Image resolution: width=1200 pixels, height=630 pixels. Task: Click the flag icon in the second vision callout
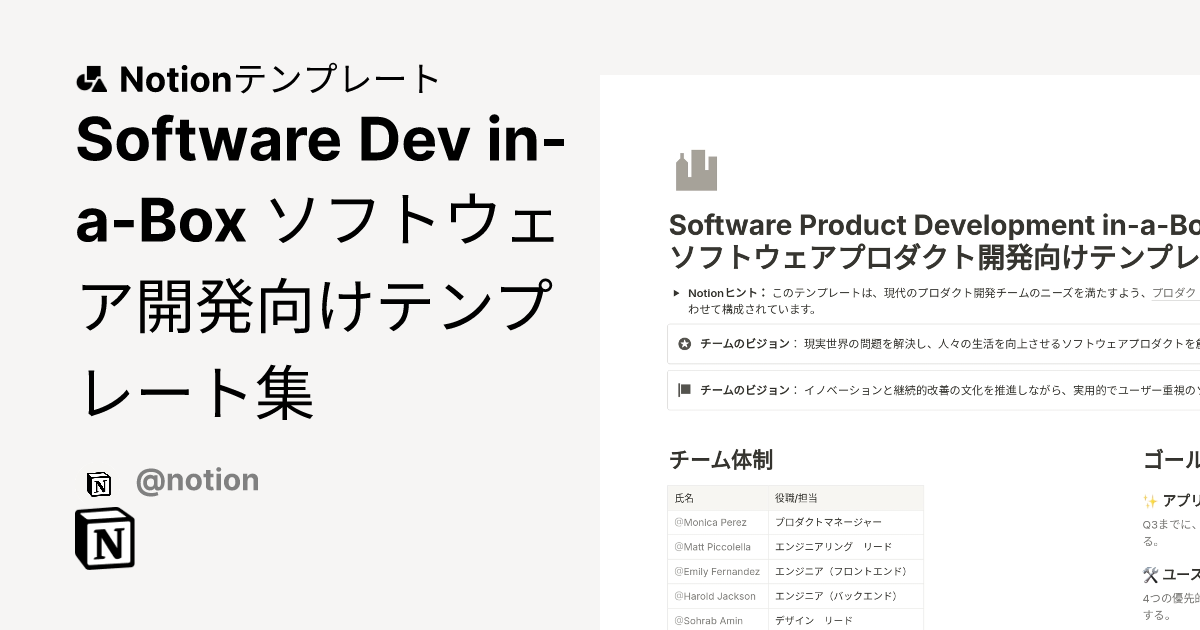[683, 391]
